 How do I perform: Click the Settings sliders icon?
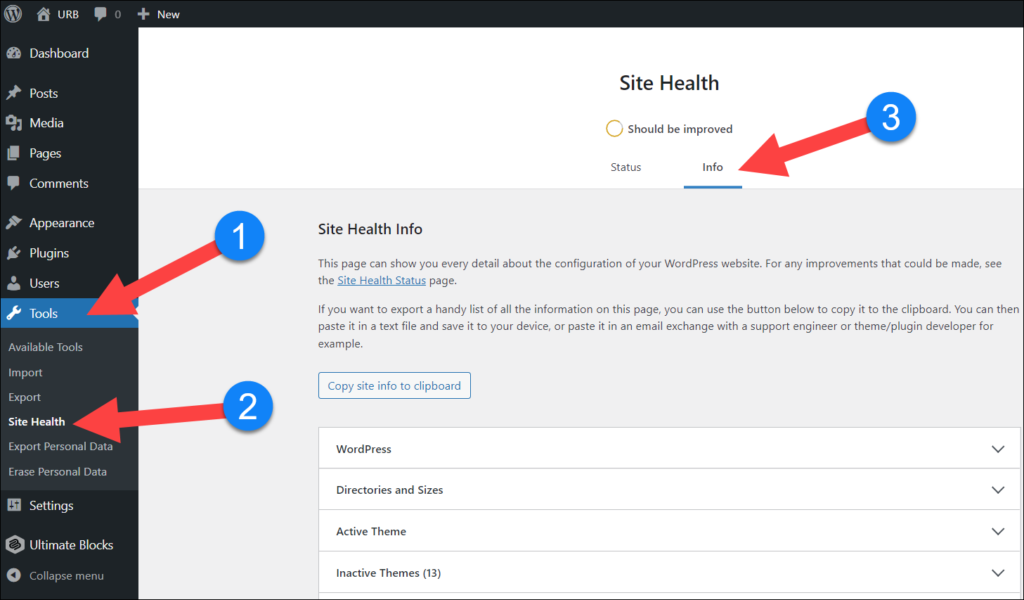[14, 505]
